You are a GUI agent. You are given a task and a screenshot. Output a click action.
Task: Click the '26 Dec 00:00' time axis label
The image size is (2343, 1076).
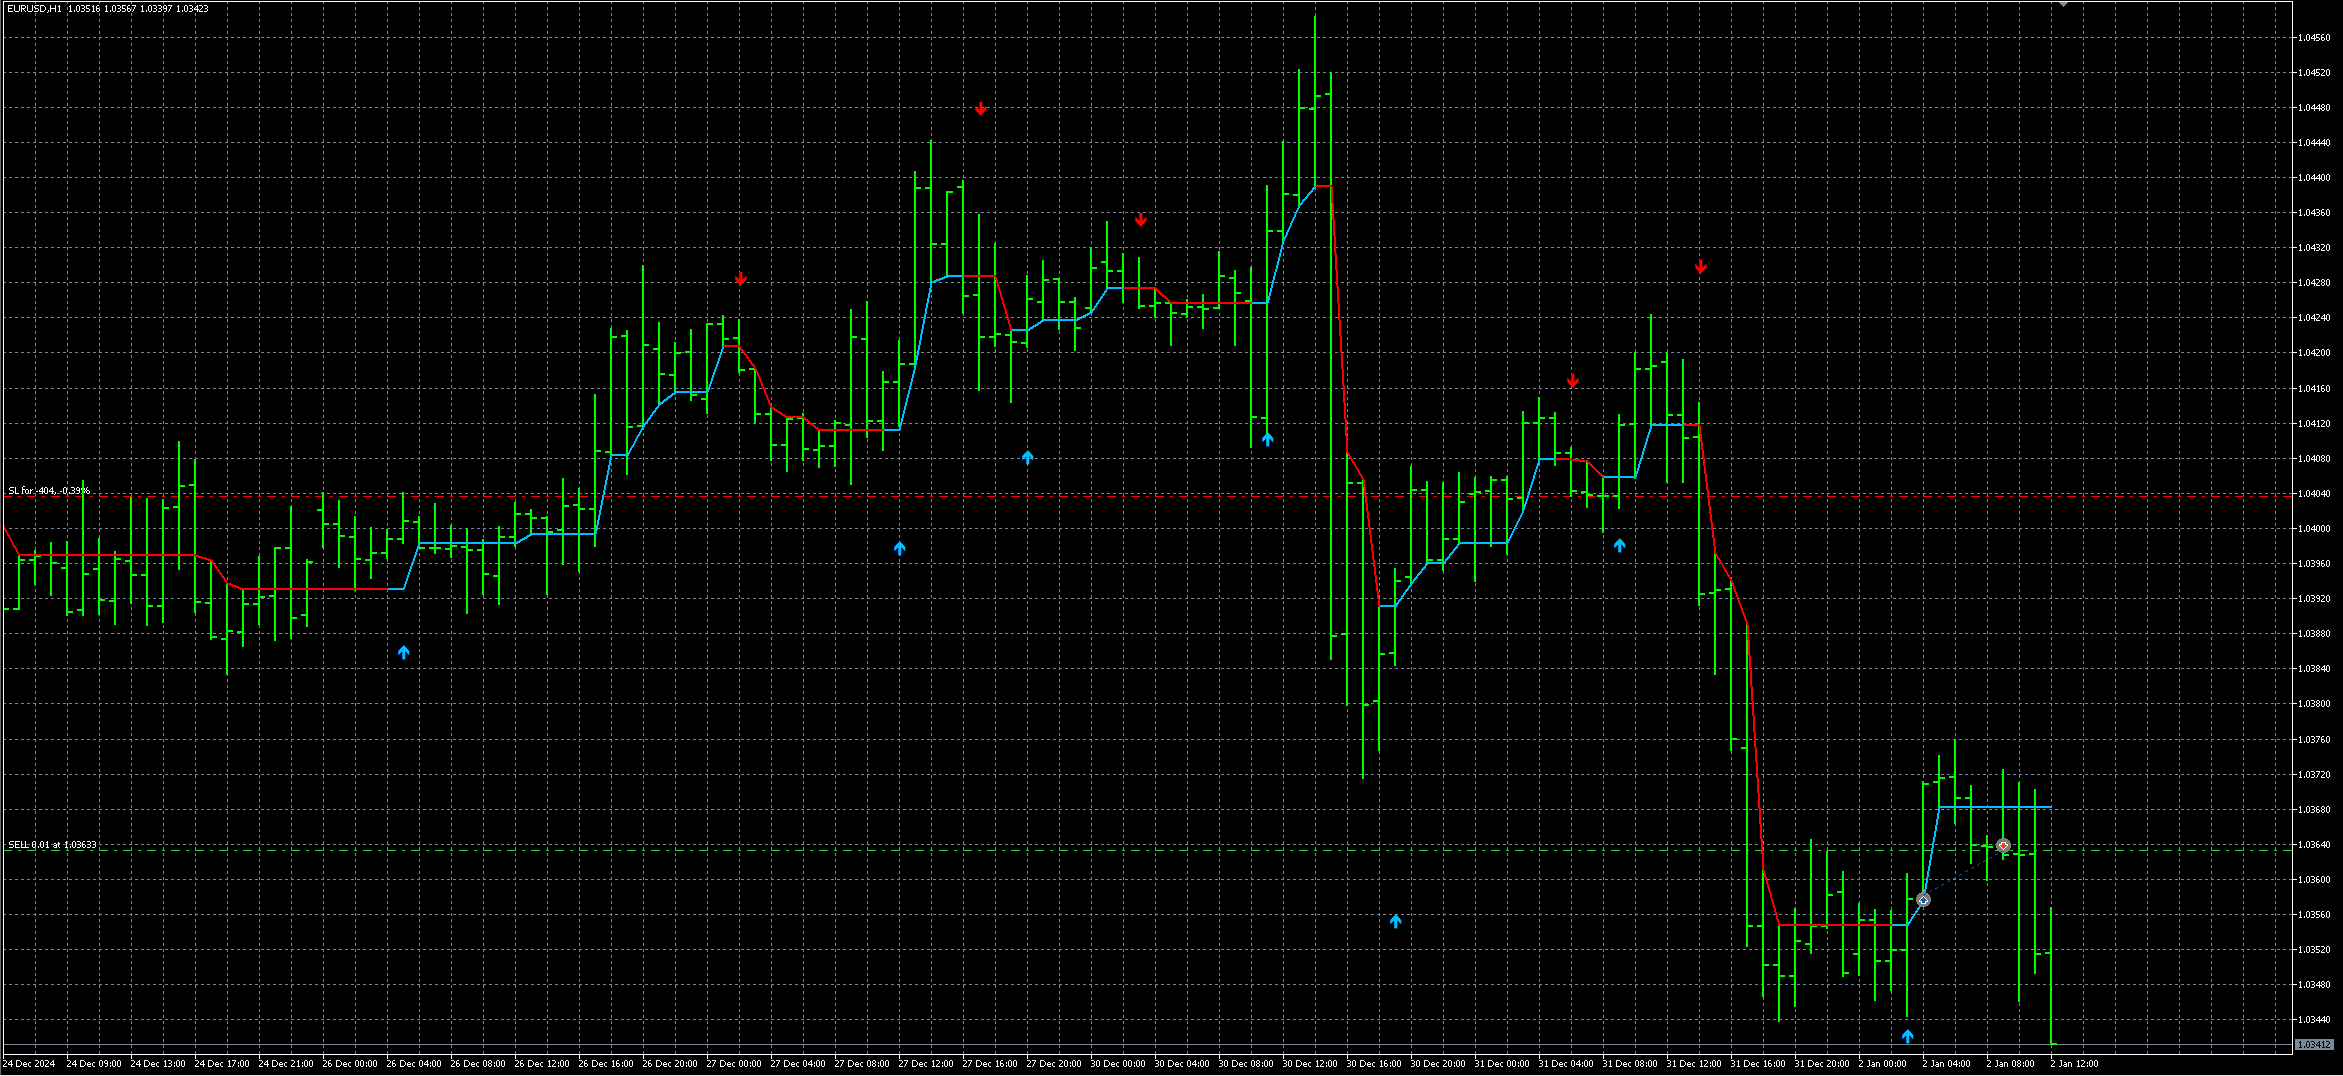[350, 1064]
